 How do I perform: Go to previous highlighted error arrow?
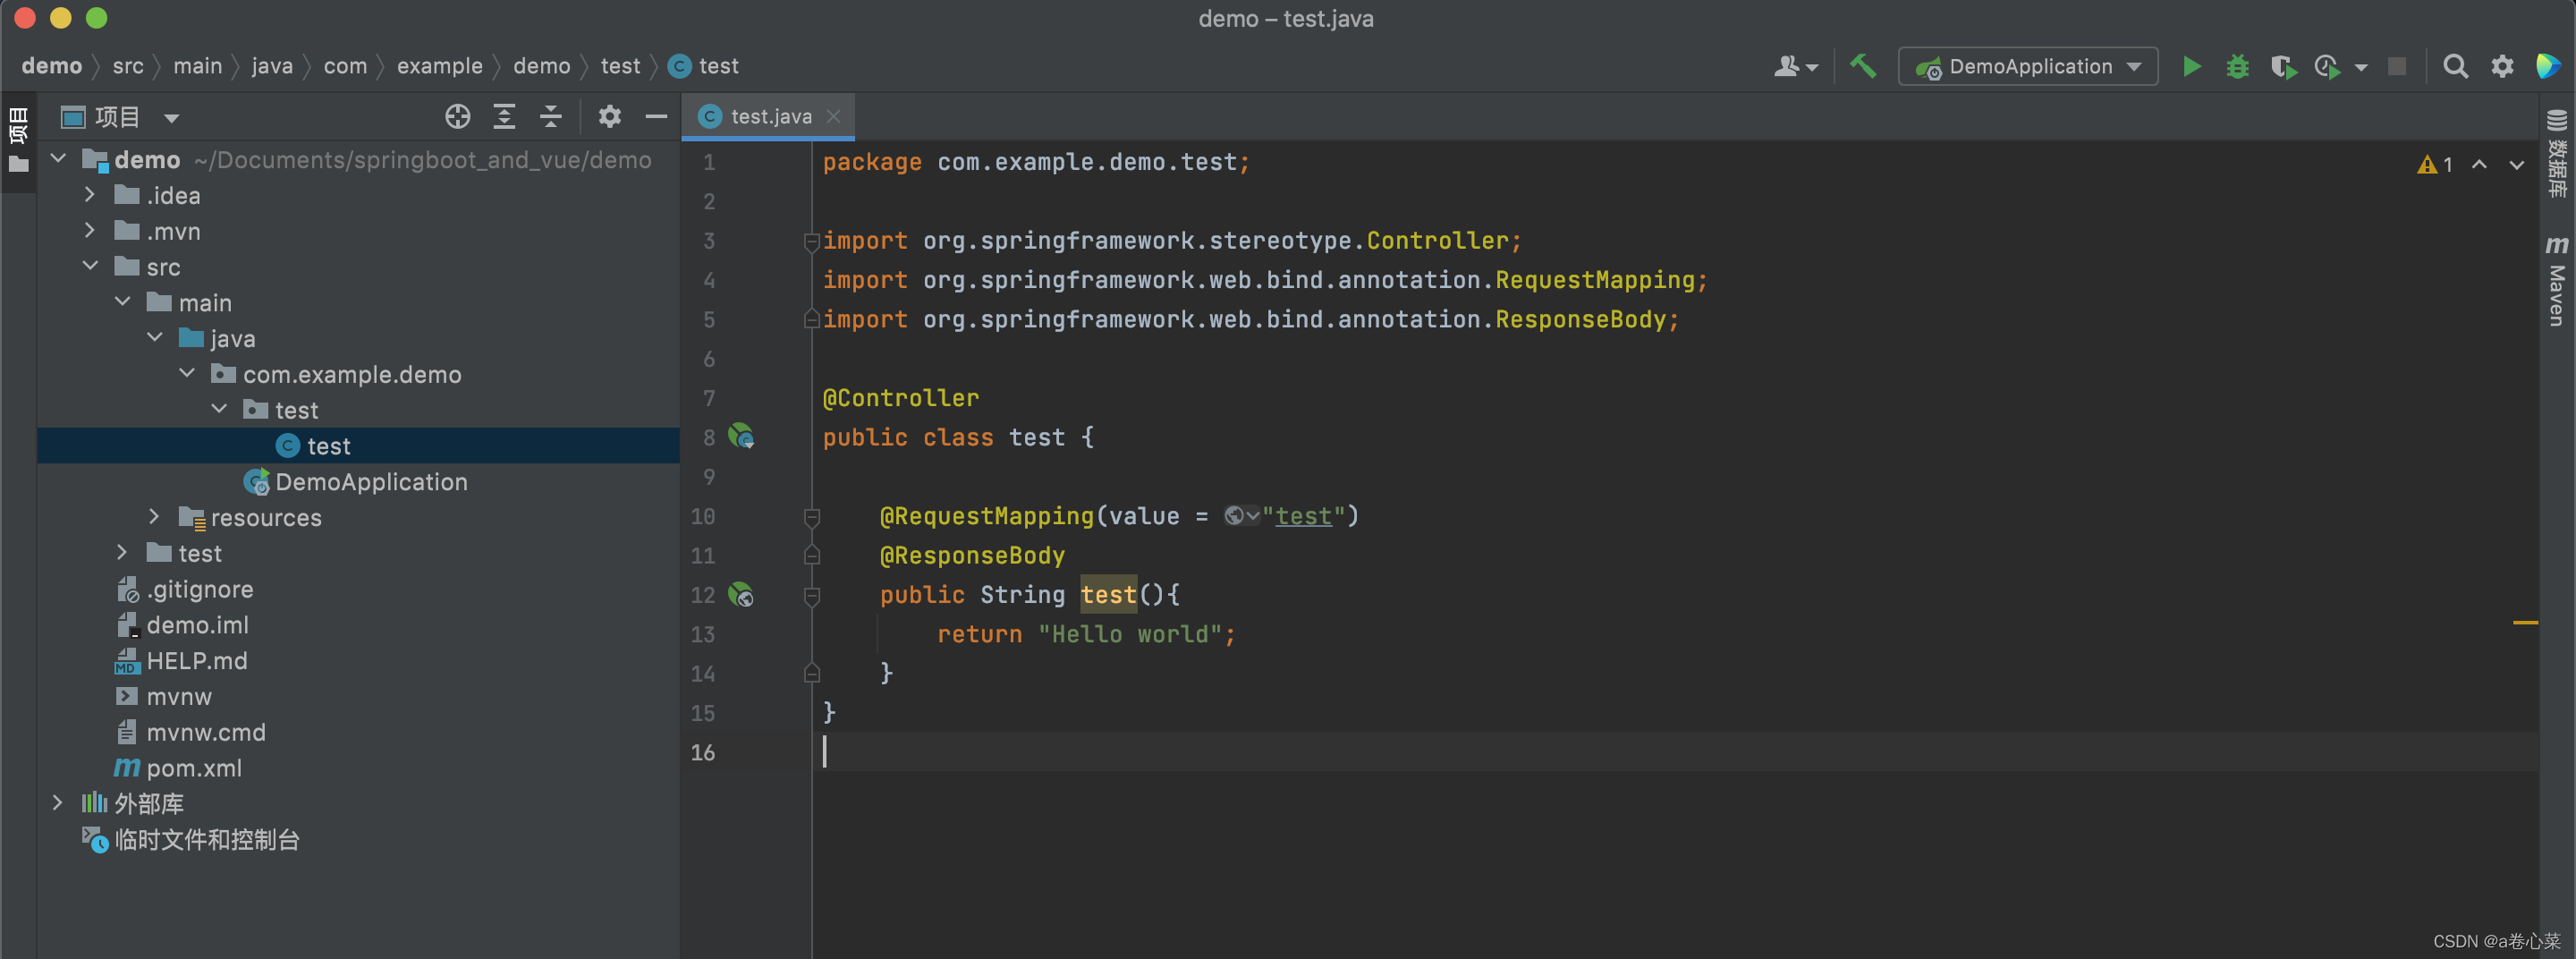point(2479,165)
